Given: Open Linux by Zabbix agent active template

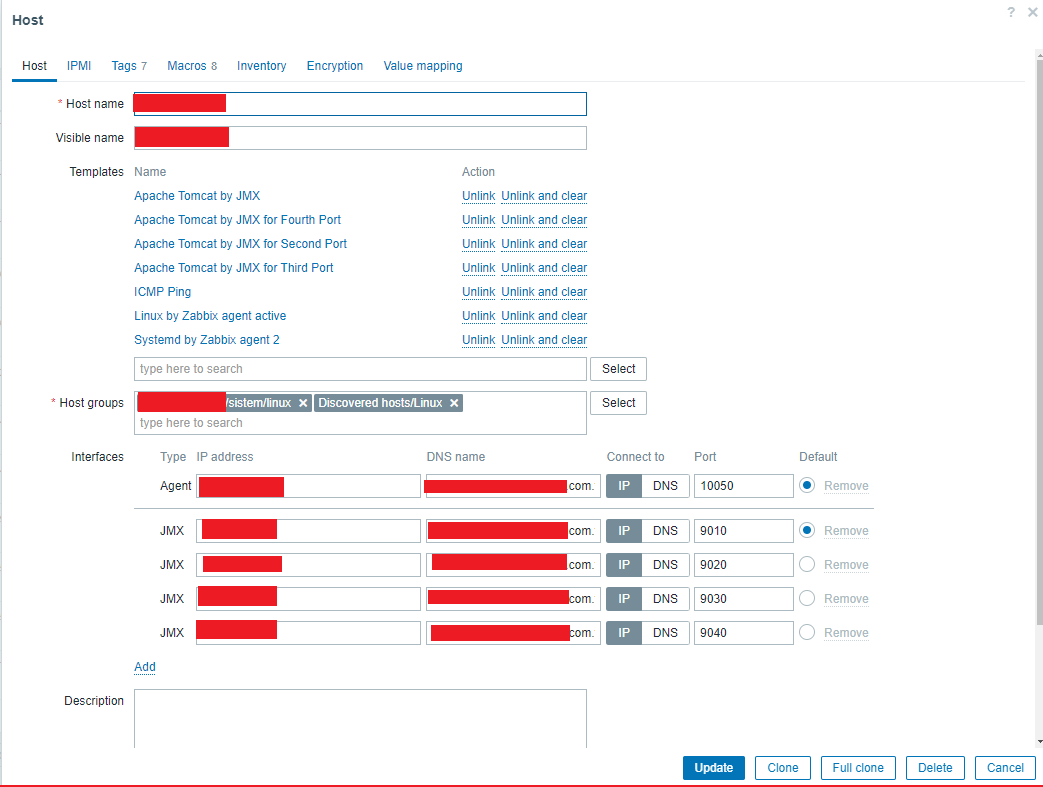Looking at the screenshot, I should point(210,315).
